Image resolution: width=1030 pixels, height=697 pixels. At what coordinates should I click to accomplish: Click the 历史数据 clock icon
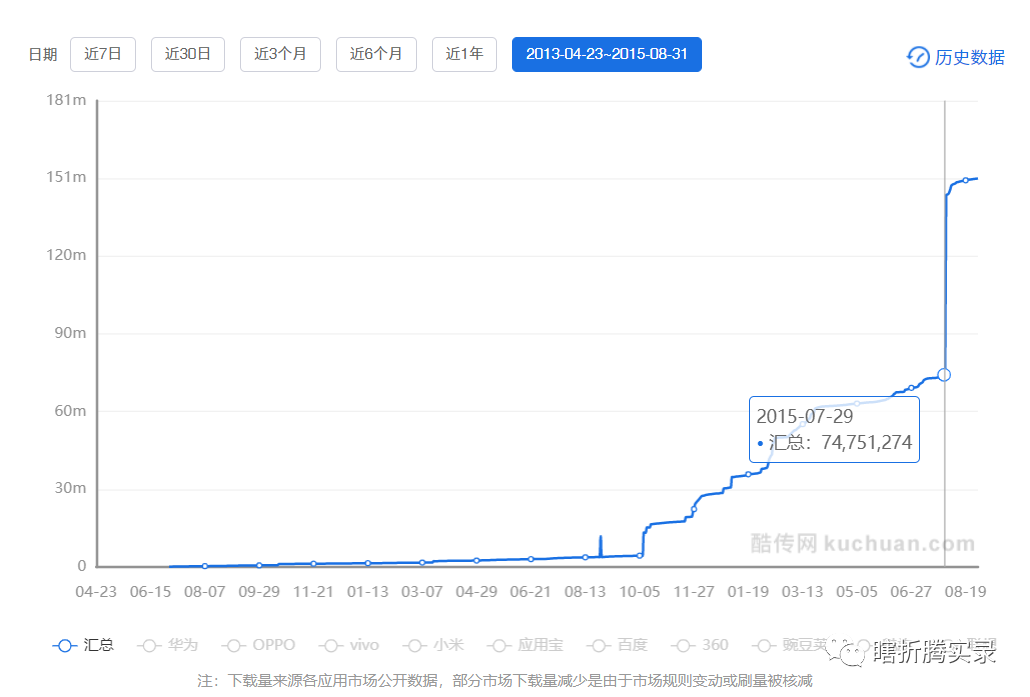pyautogui.click(x=917, y=57)
